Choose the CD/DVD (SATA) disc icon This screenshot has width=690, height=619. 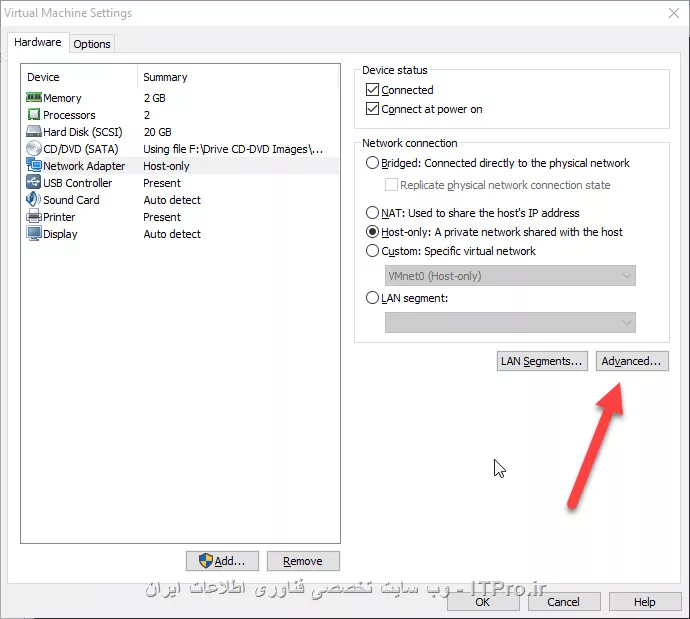click(x=33, y=149)
